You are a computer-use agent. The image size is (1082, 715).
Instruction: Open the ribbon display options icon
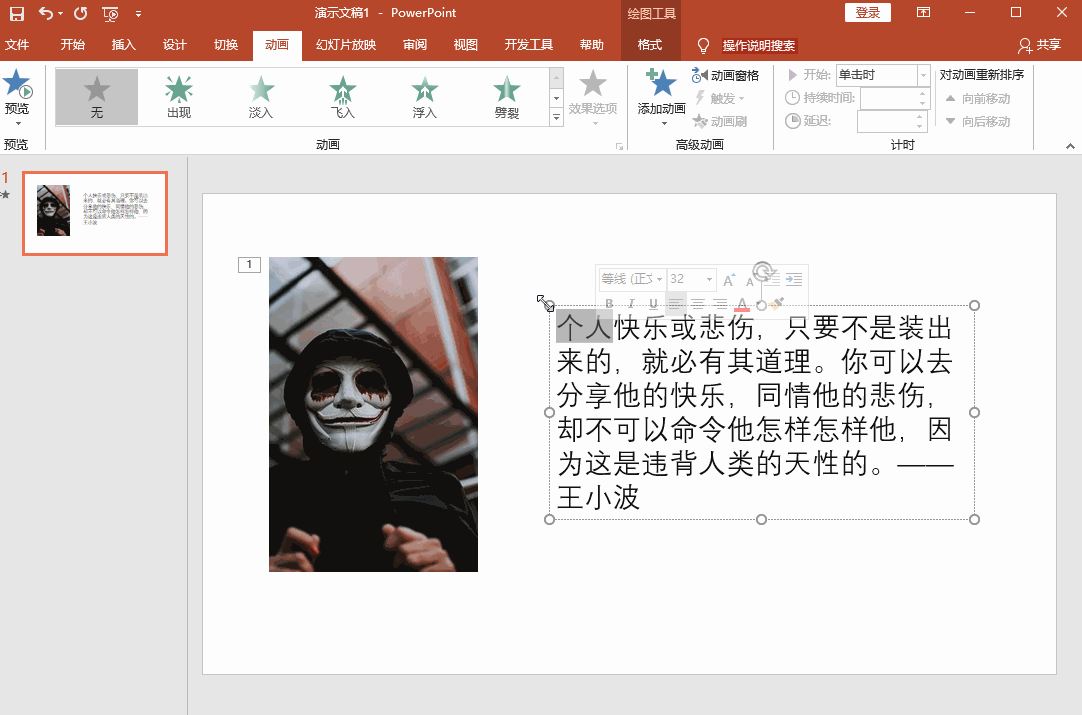[923, 12]
